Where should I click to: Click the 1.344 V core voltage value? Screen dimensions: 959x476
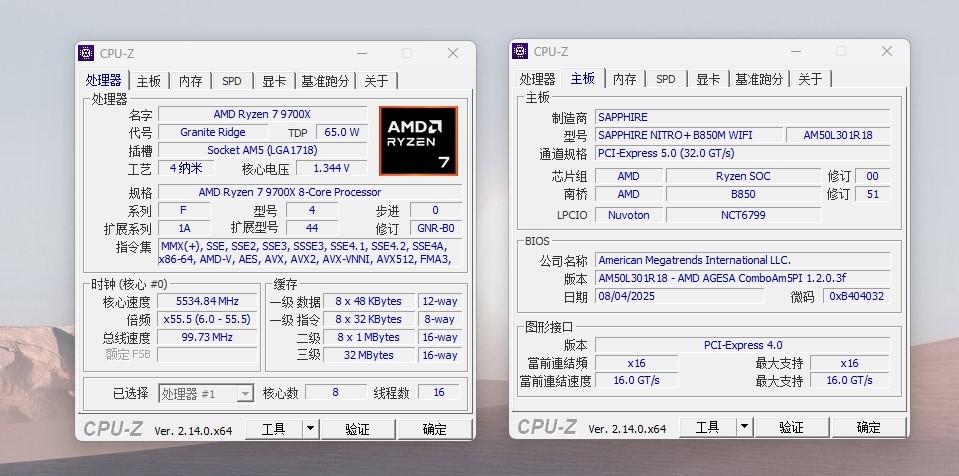(331, 168)
